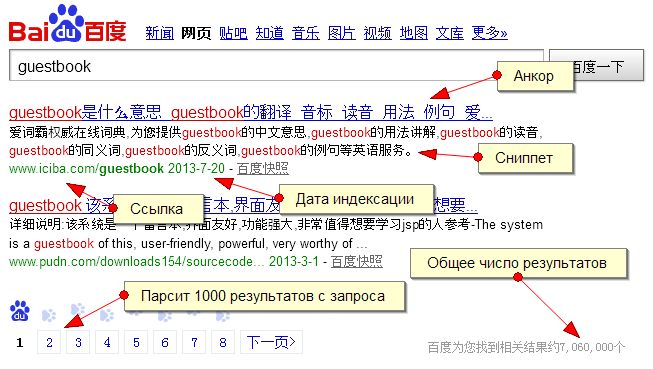Screen dimensions: 653x369
Task: Open the 地图 maps tab
Action: (x=414, y=33)
